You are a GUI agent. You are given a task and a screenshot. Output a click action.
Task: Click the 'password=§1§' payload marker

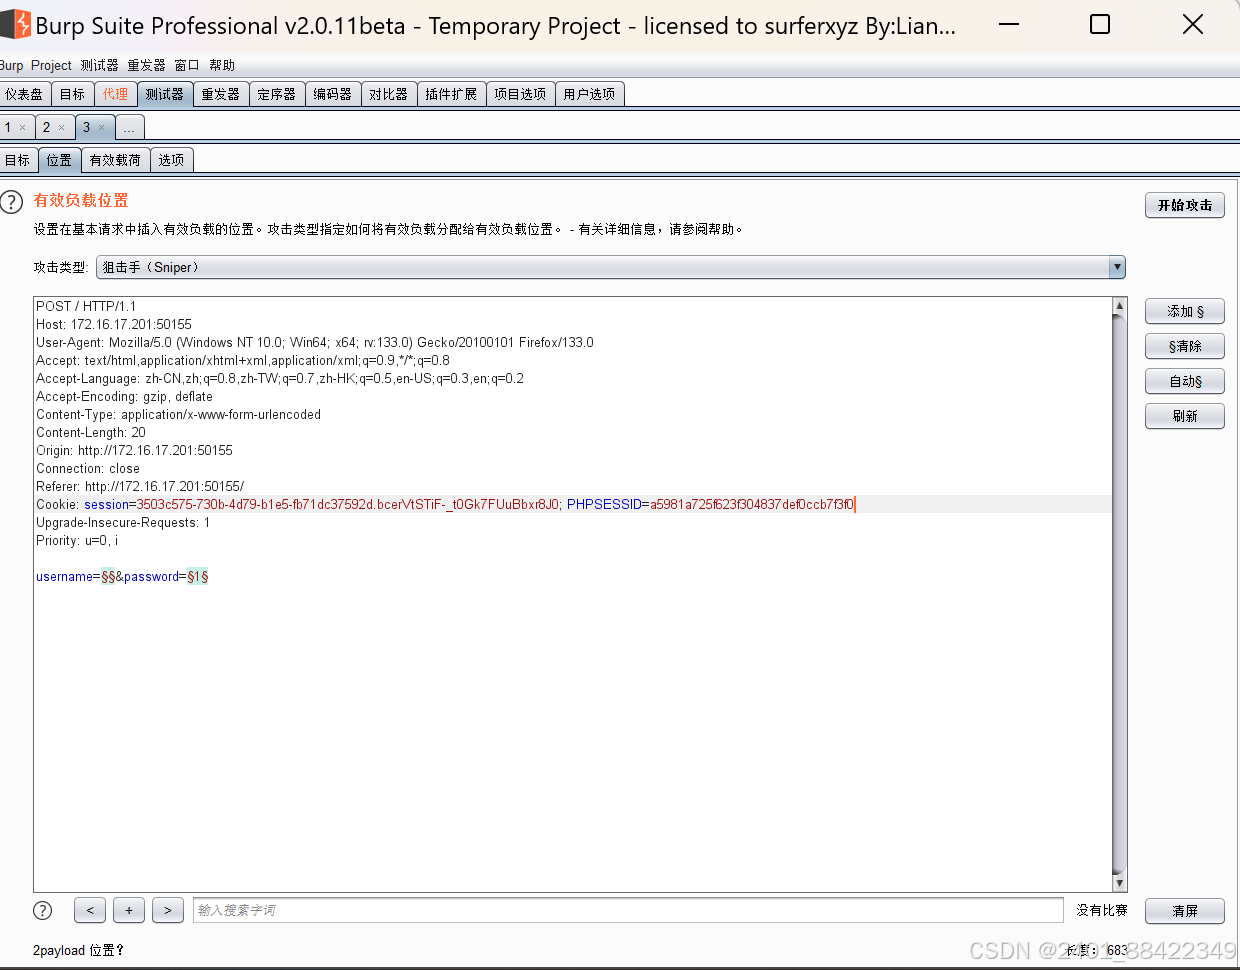[x=166, y=577]
